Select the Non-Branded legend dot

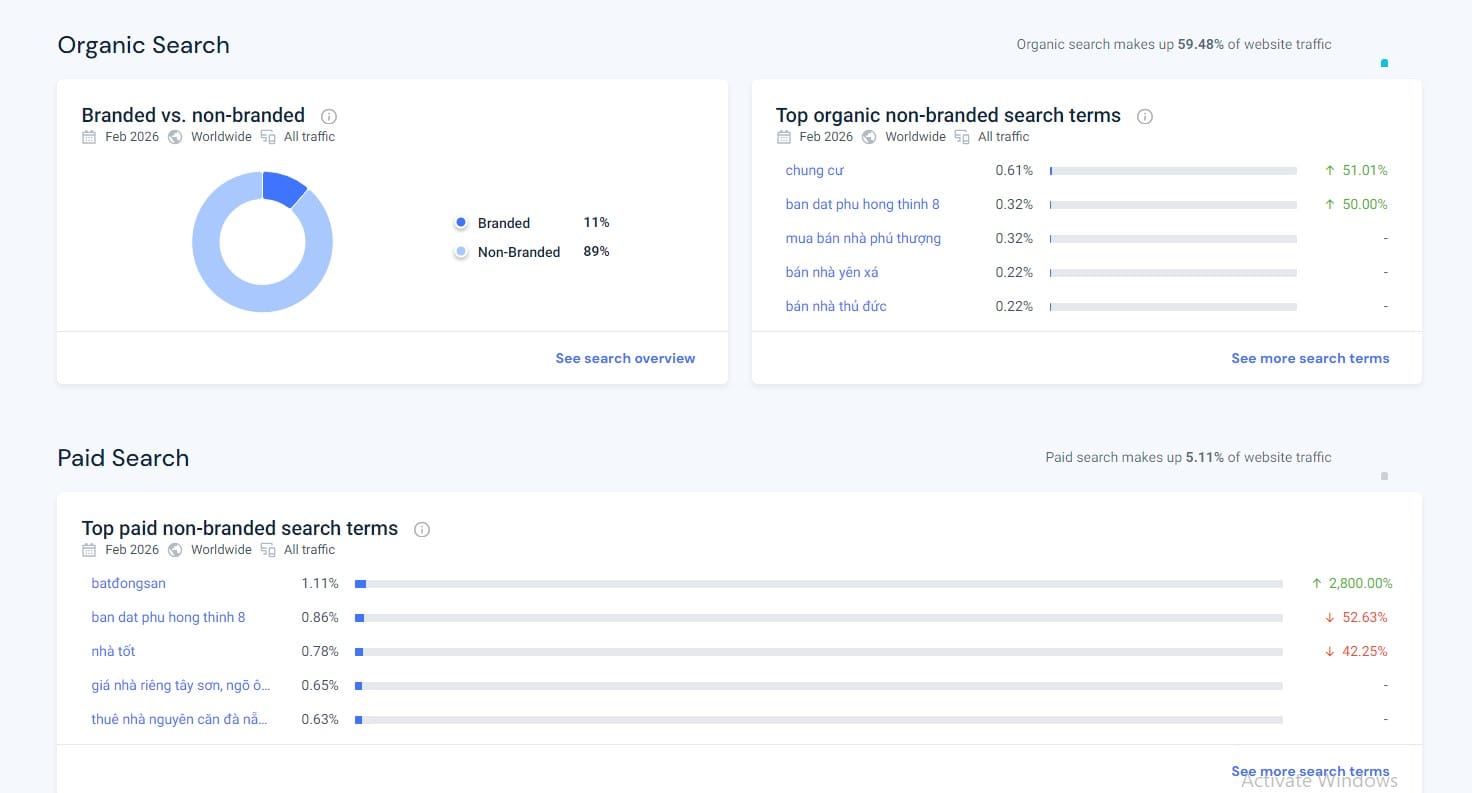tap(460, 252)
